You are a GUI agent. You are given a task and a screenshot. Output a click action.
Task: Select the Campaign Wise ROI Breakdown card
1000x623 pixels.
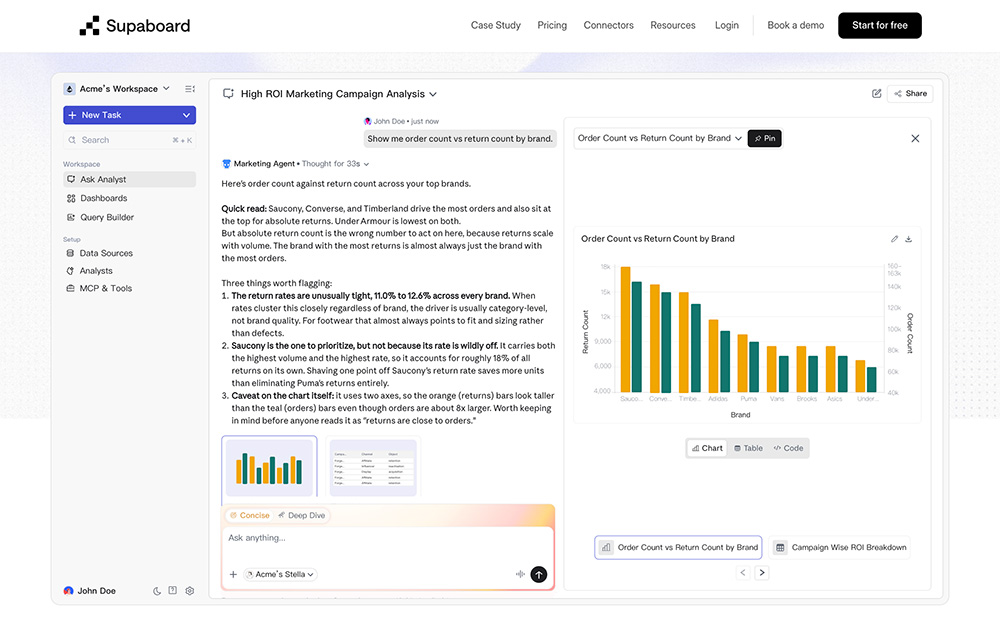tap(840, 547)
